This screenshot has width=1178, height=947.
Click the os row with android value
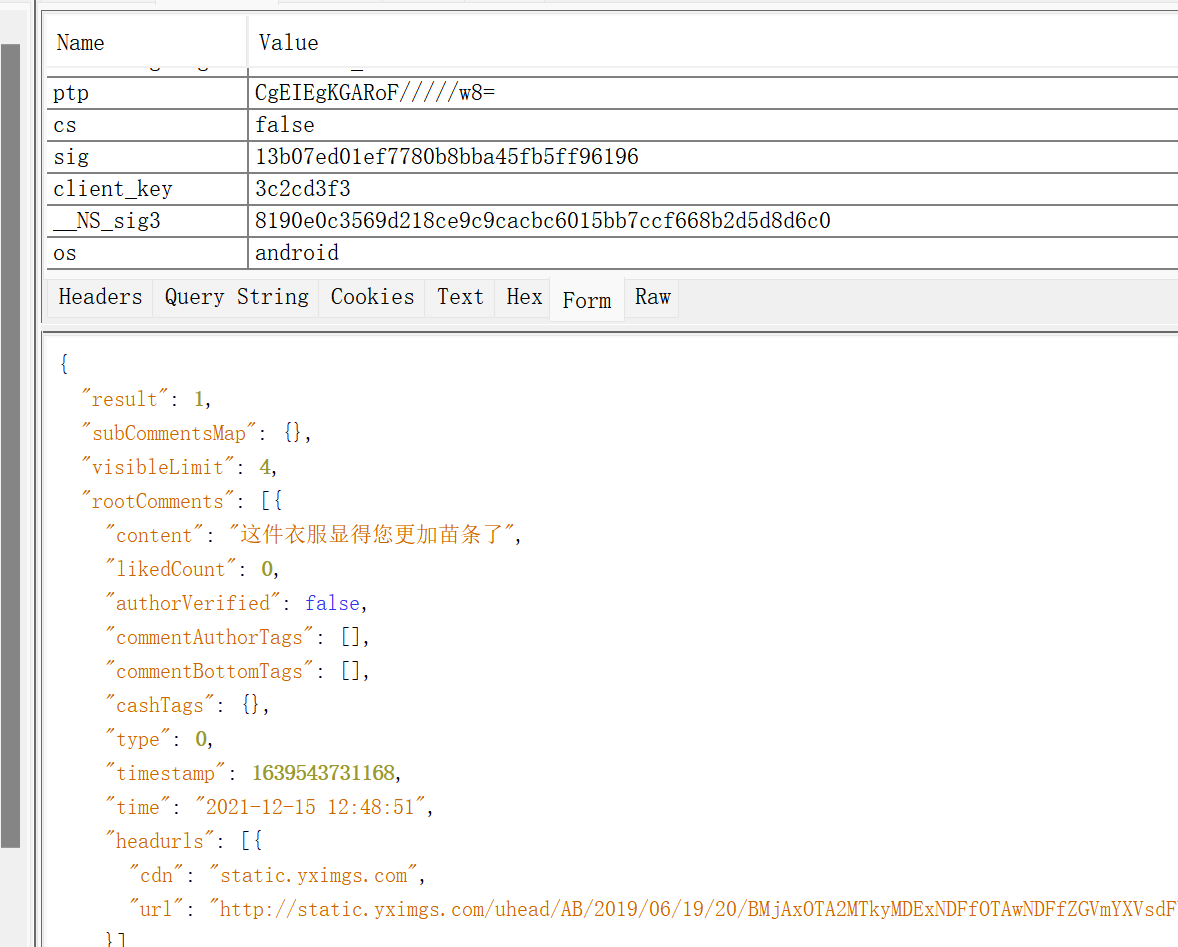pos(297,253)
